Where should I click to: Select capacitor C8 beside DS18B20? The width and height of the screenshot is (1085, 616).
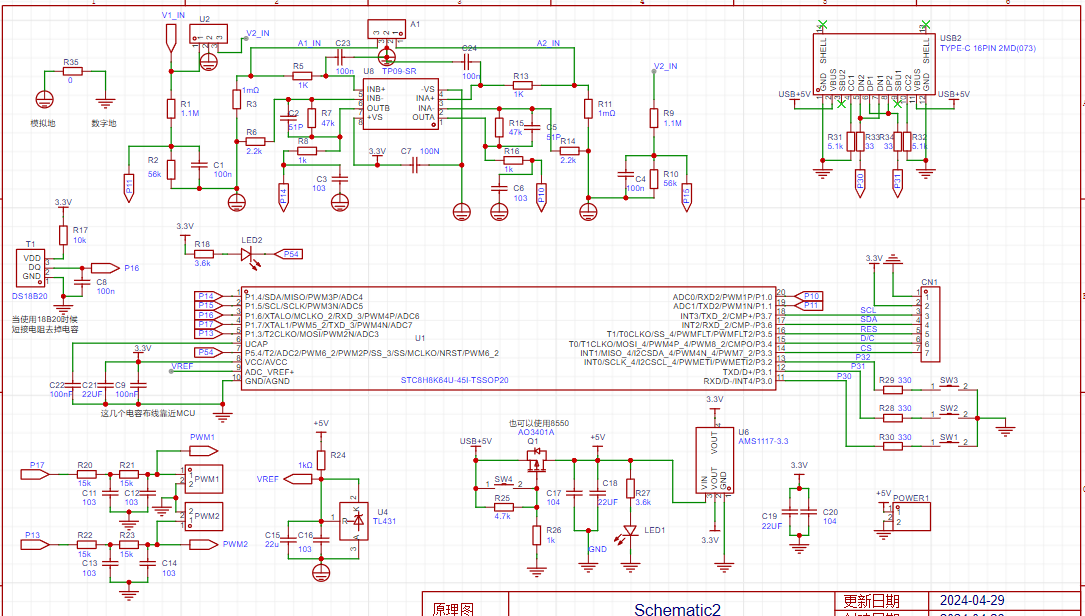[82, 281]
